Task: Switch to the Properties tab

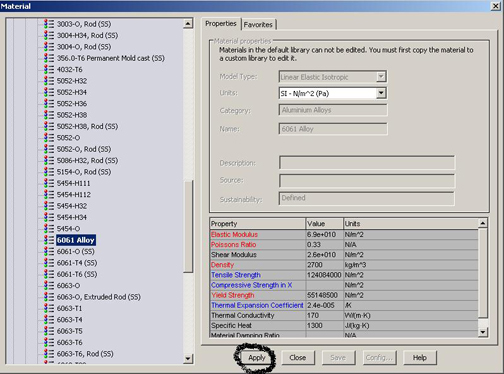Action: pos(220,24)
